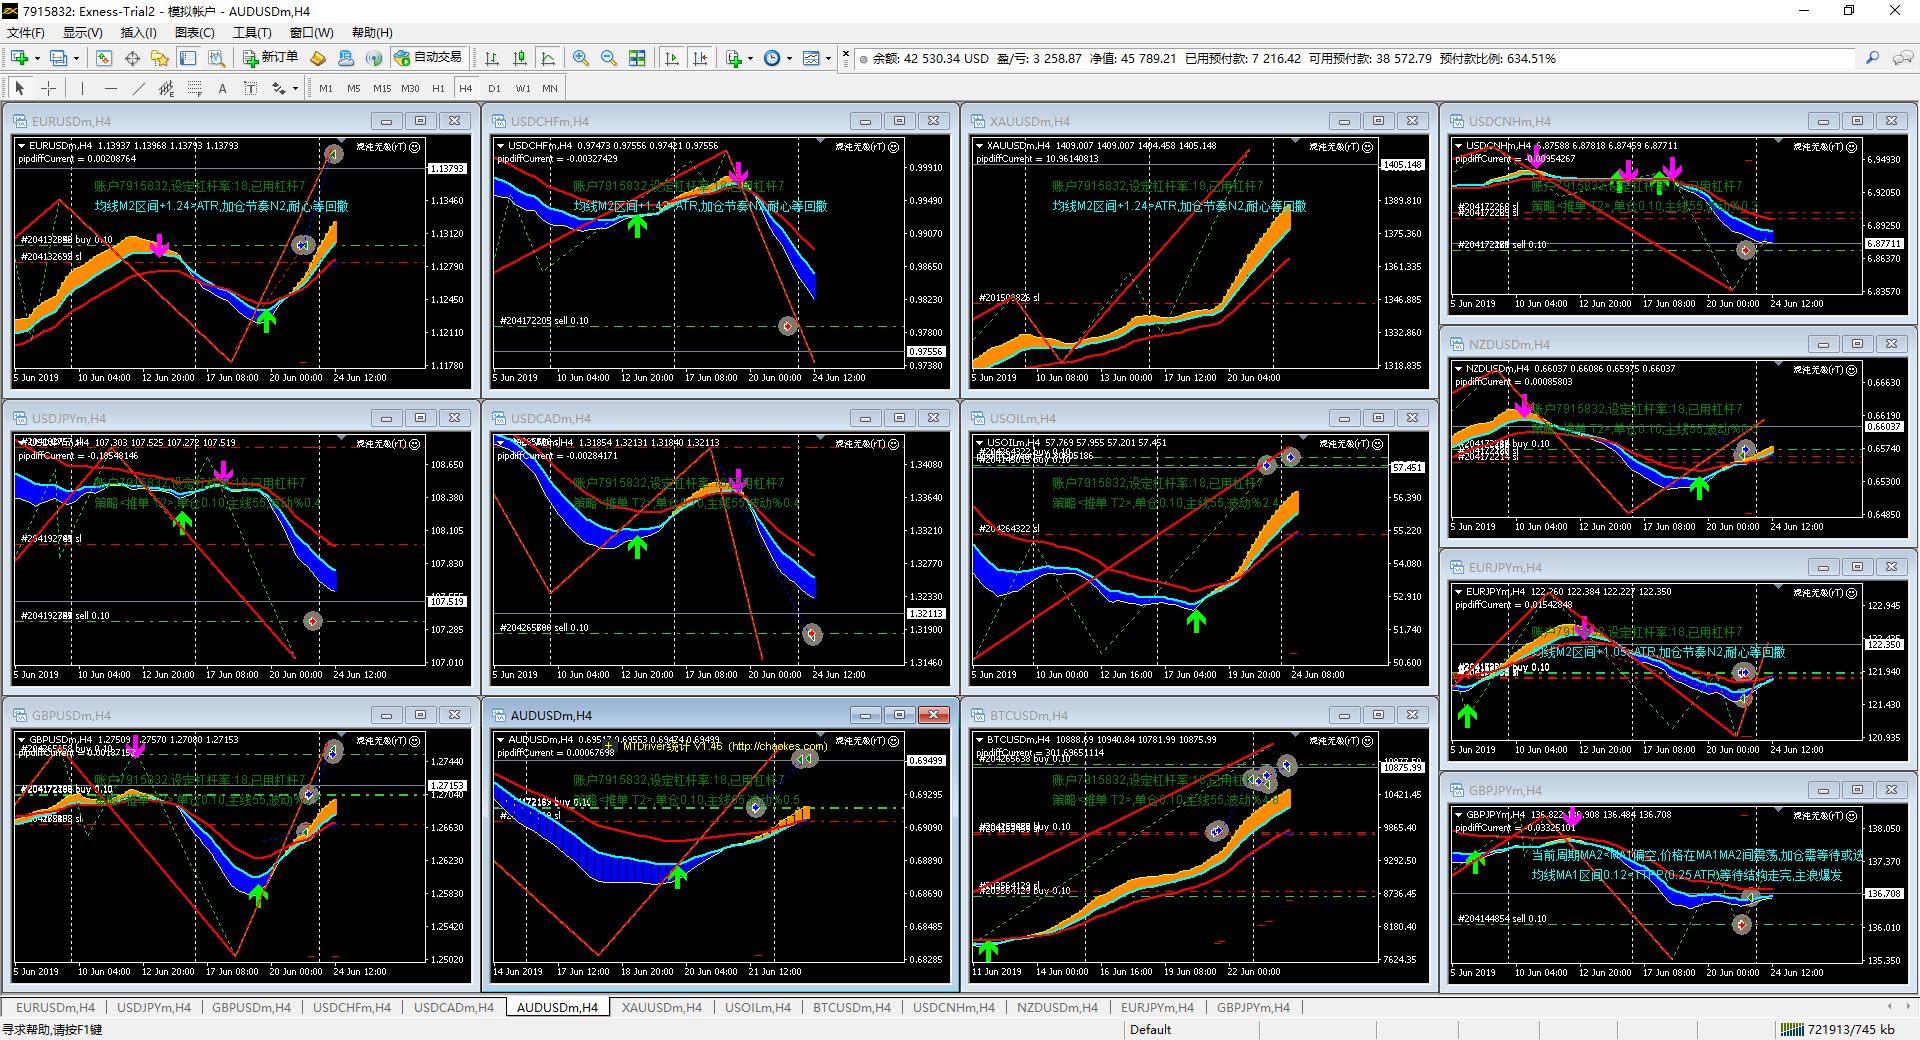Select the crosshair tool

(48, 88)
